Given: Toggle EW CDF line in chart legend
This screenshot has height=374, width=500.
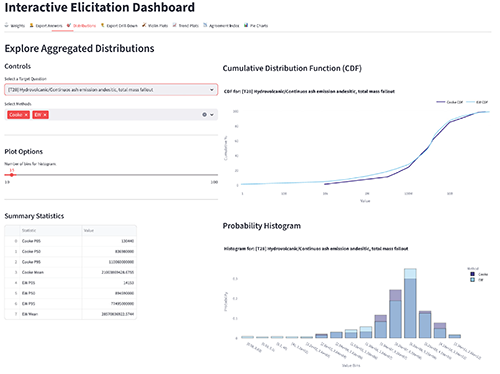Looking at the screenshot, I should click(x=477, y=102).
